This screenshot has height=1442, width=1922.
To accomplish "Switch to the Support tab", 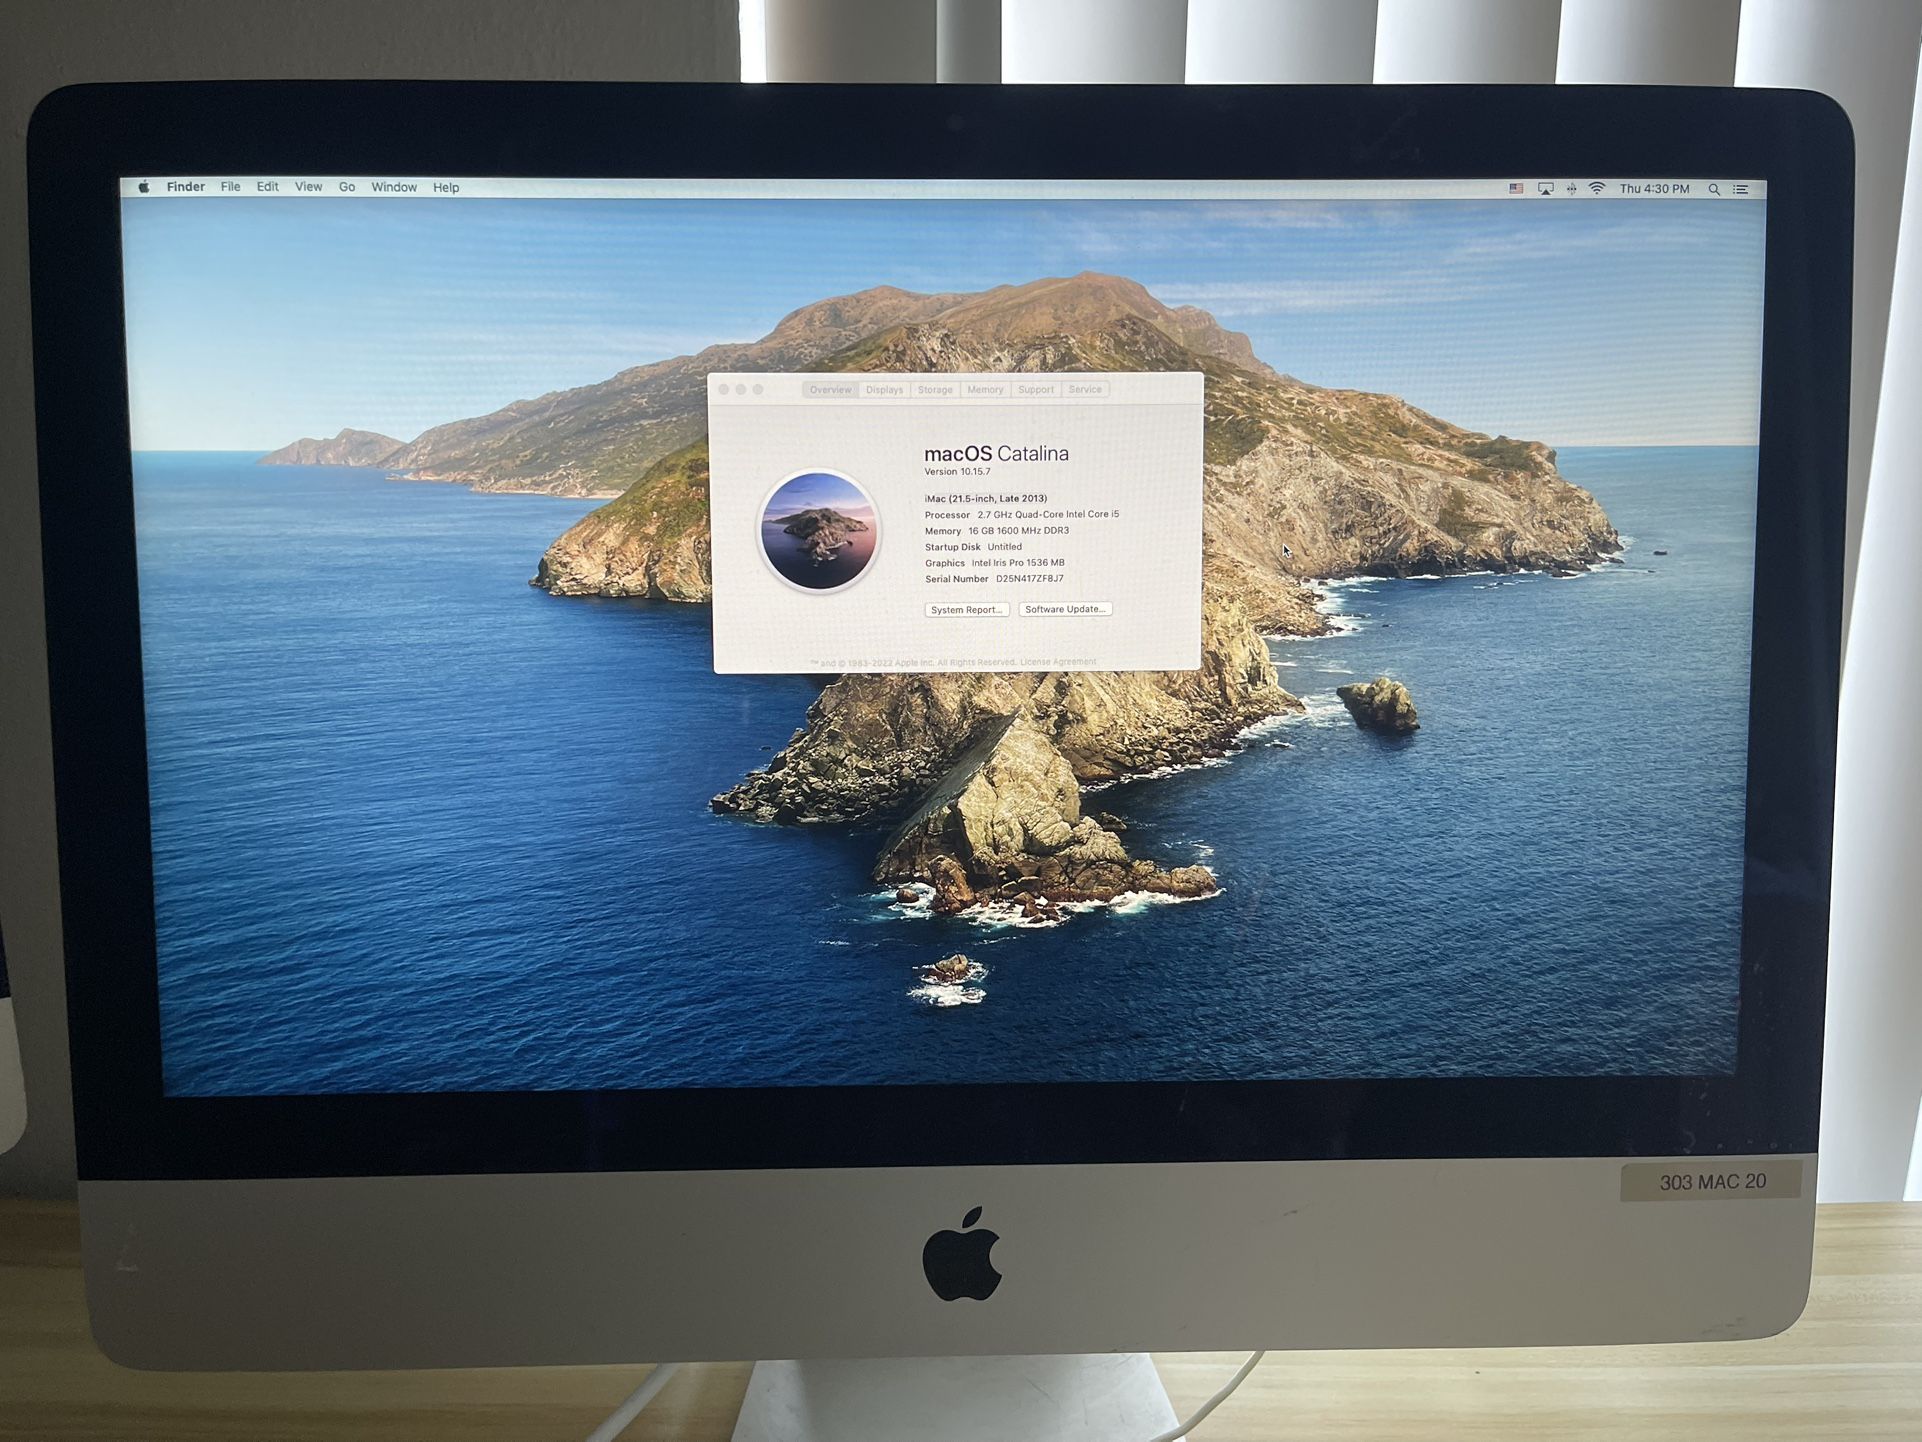I will tap(1036, 390).
